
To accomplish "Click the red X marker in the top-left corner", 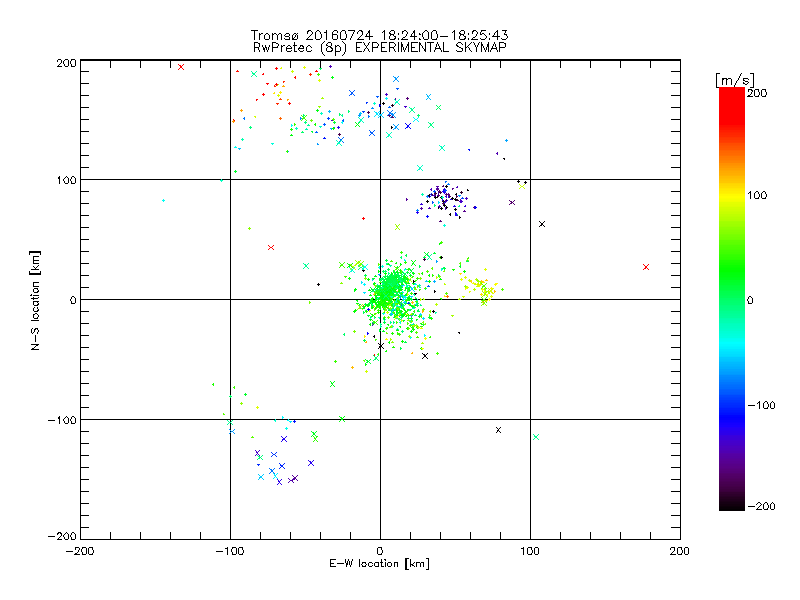I will click(181, 67).
